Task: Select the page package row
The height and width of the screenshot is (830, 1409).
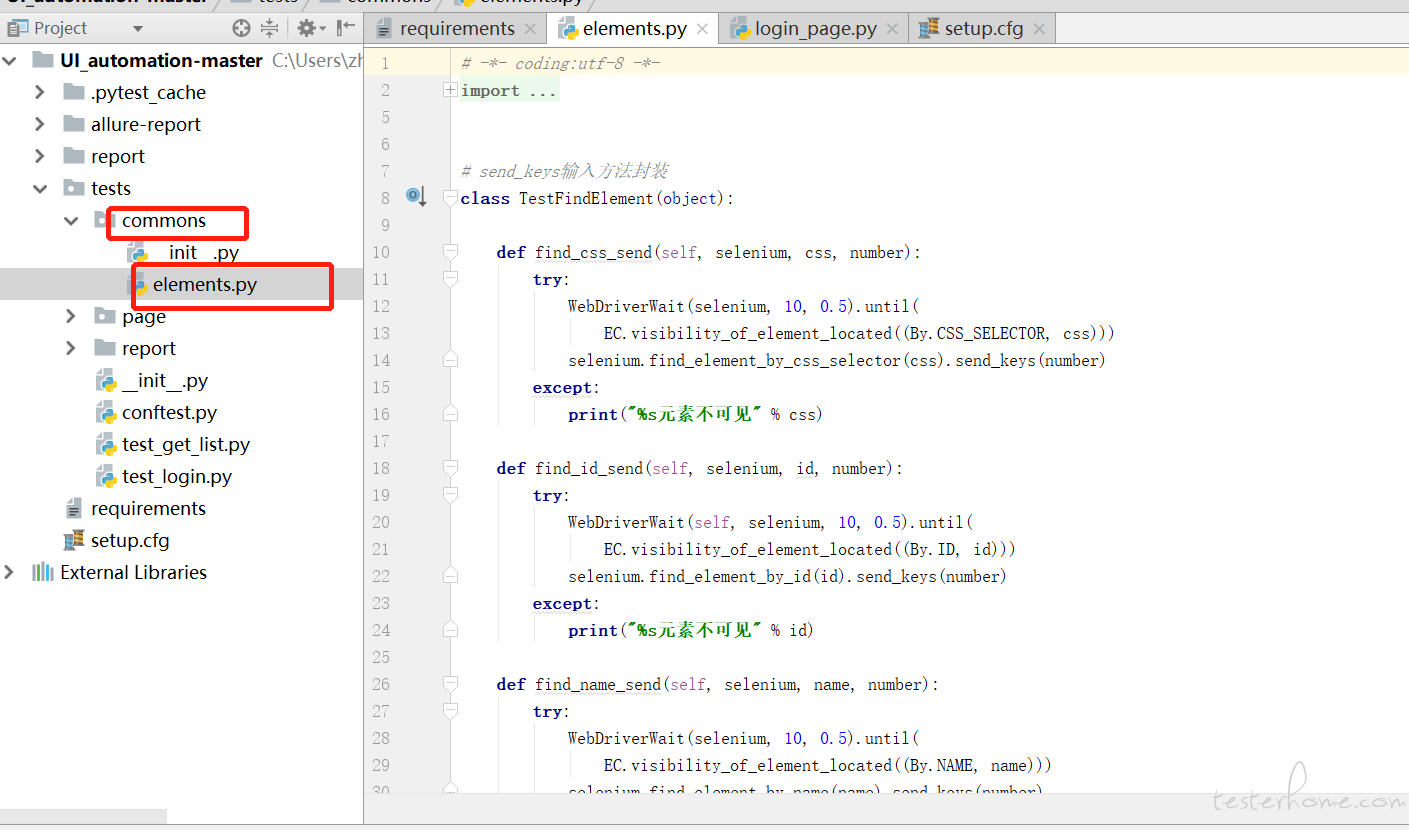Action: click(181, 316)
